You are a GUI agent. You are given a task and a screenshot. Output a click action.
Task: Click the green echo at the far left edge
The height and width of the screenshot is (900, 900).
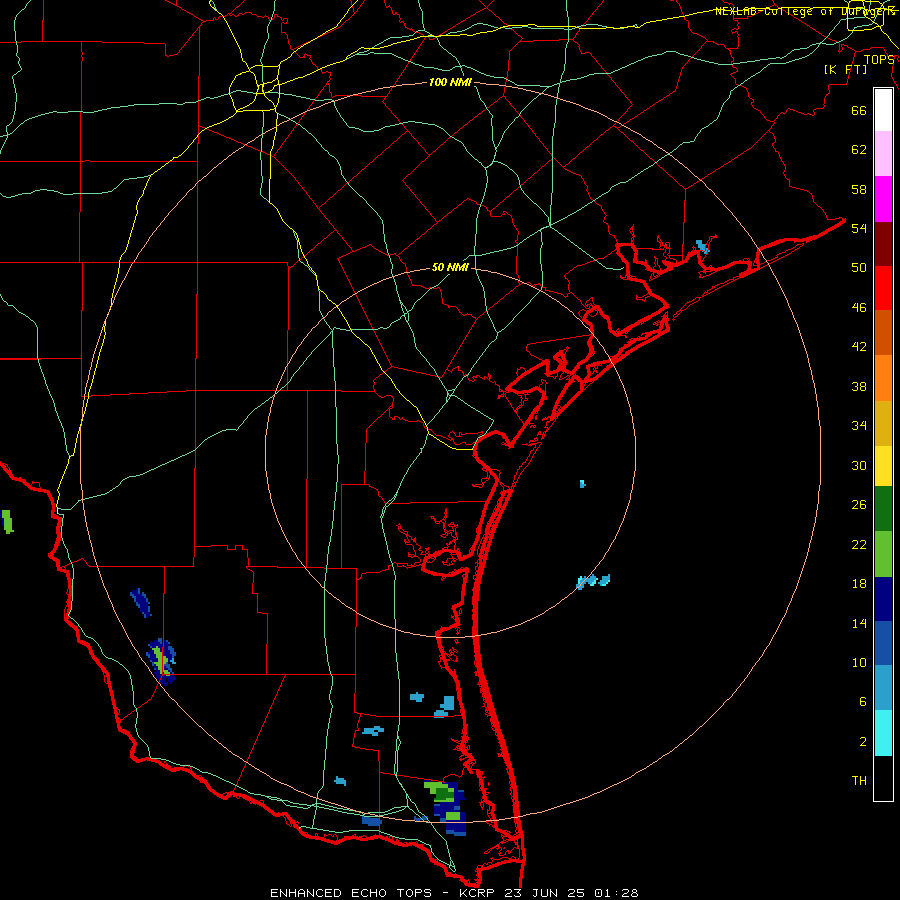7,521
